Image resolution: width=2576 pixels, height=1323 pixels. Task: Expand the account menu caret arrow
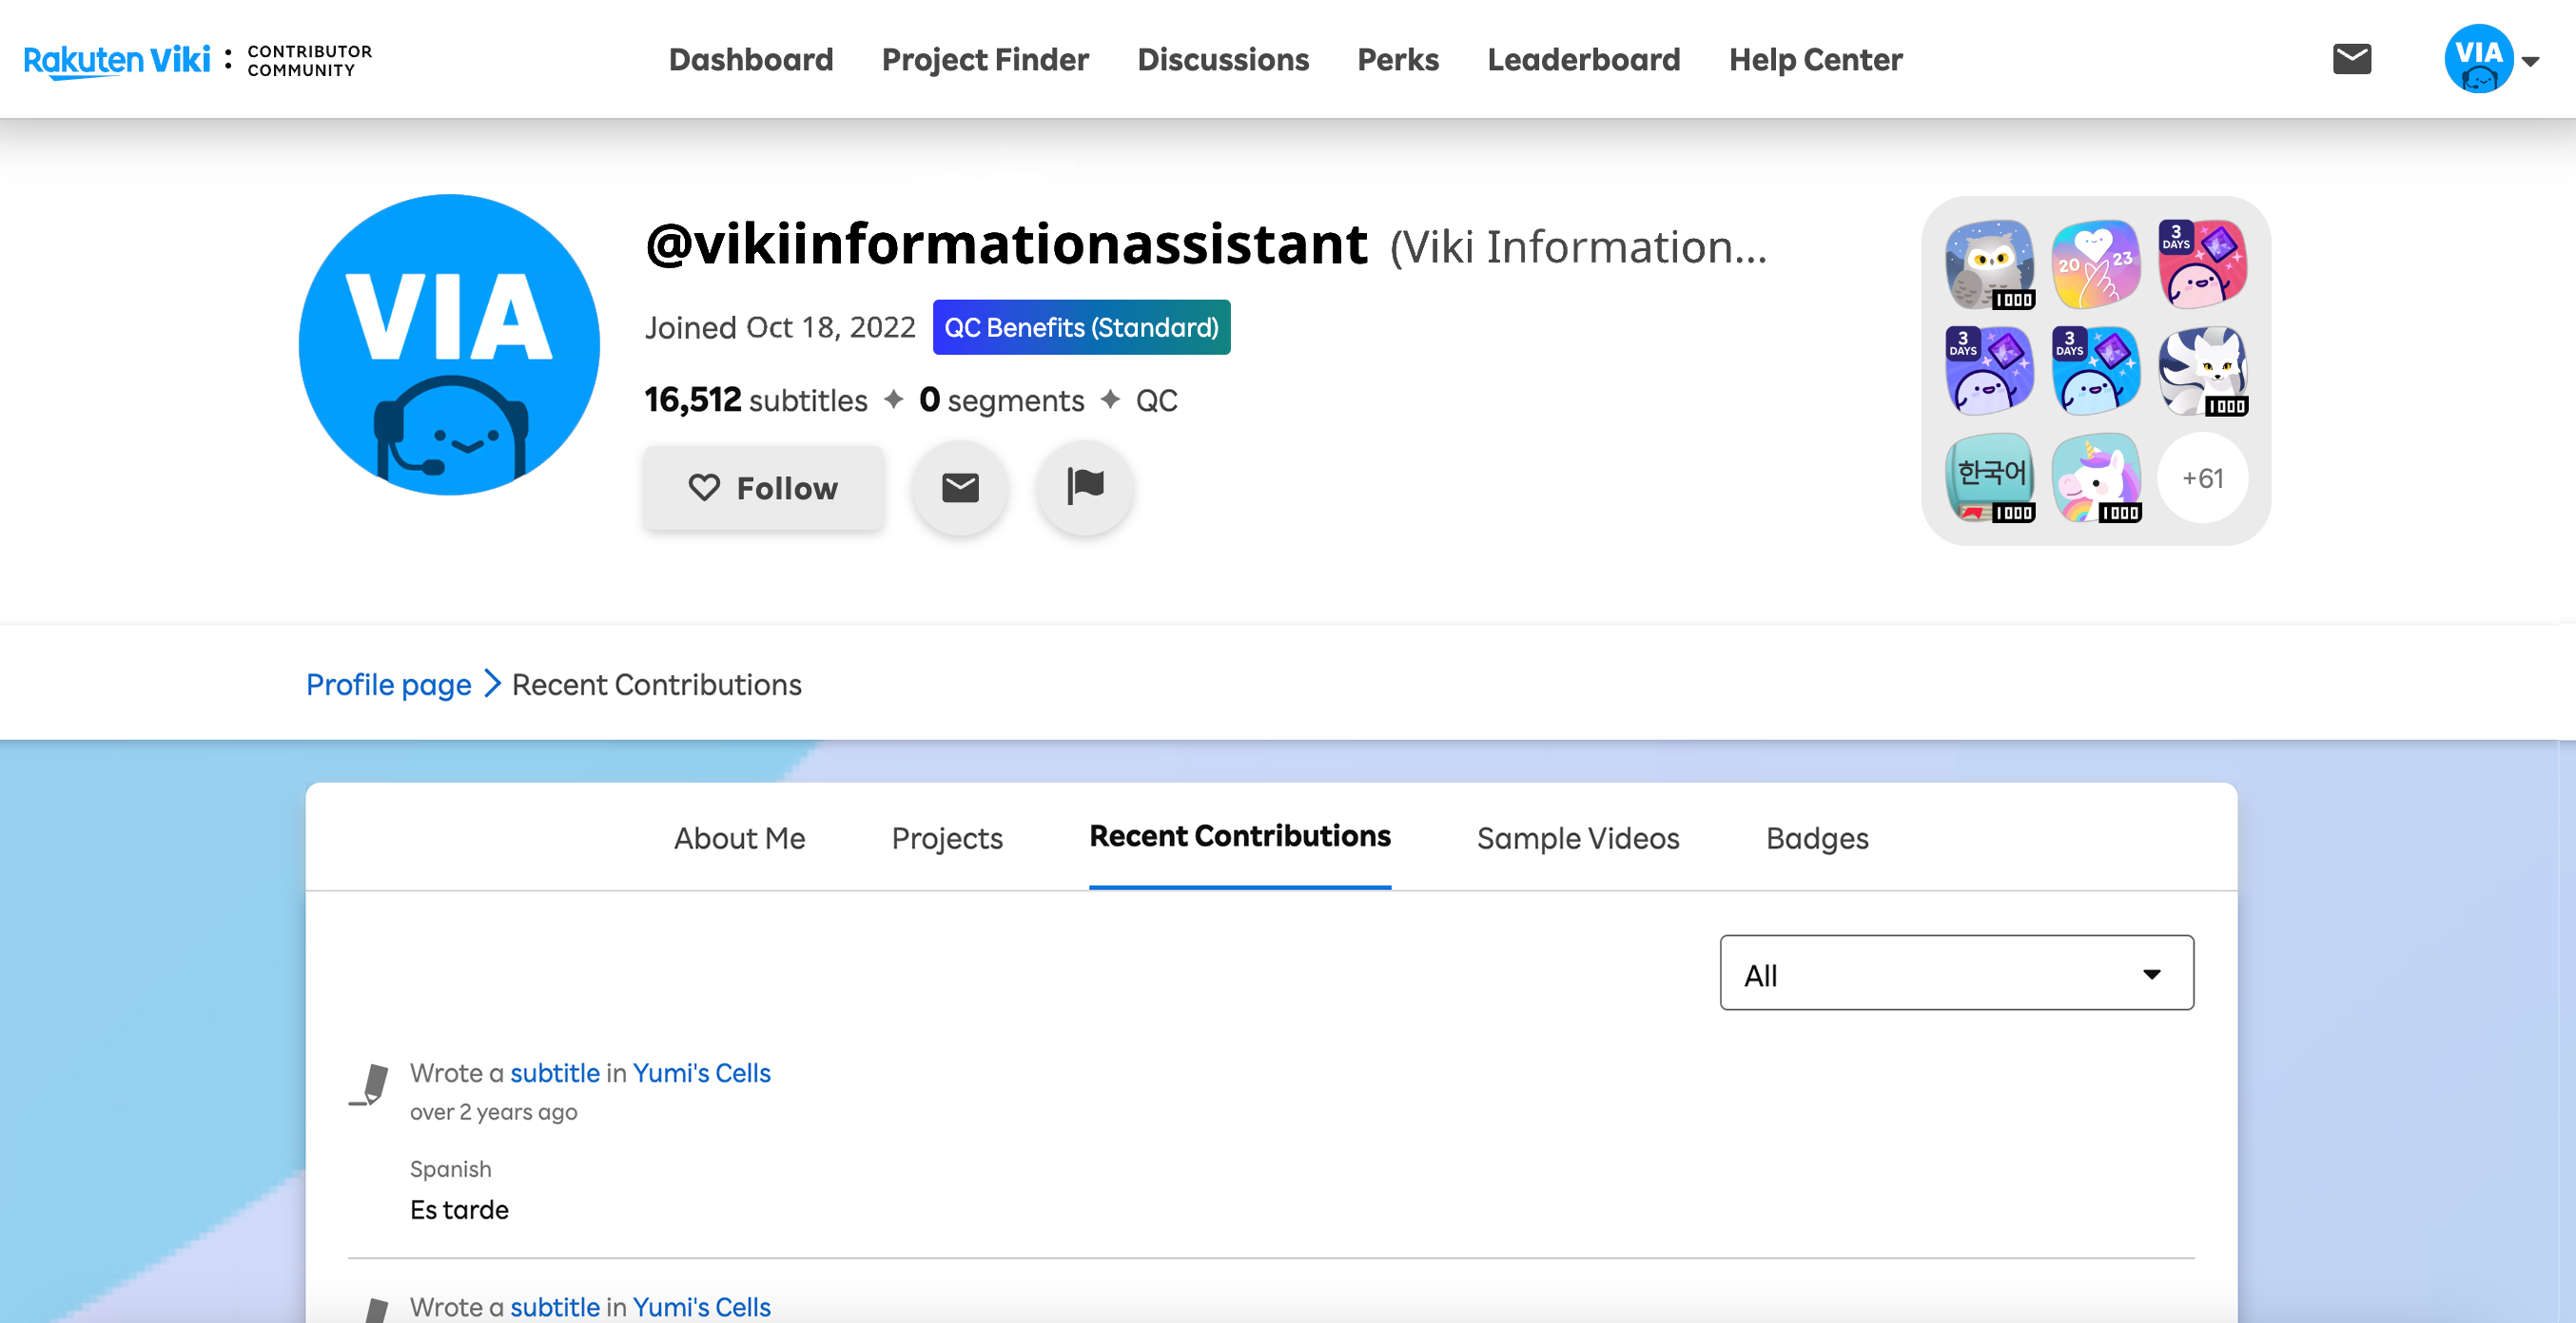[2530, 61]
